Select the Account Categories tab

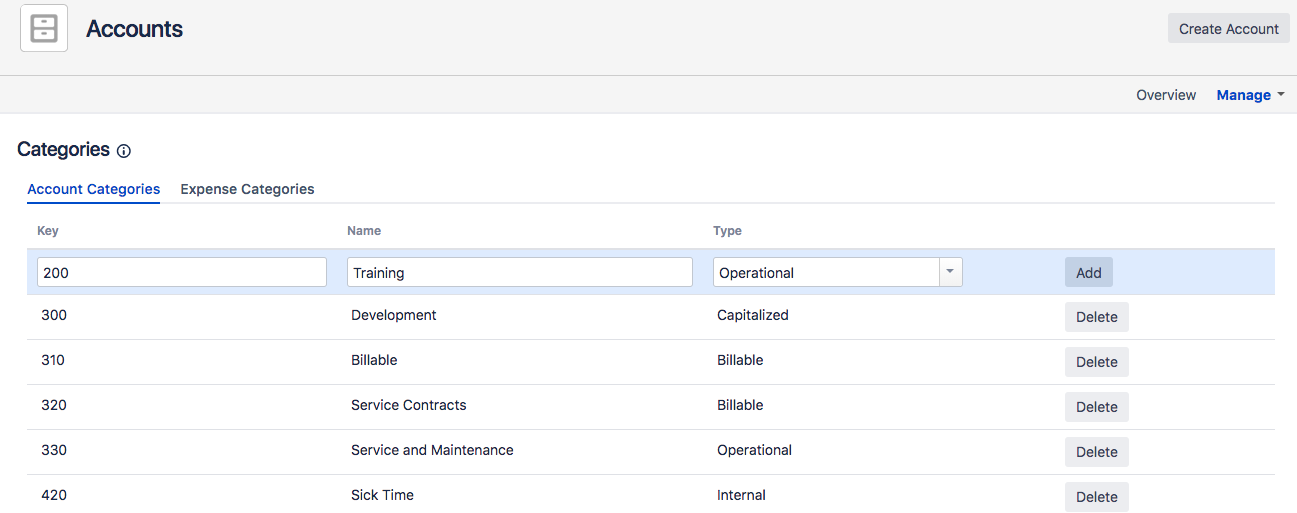coord(93,189)
